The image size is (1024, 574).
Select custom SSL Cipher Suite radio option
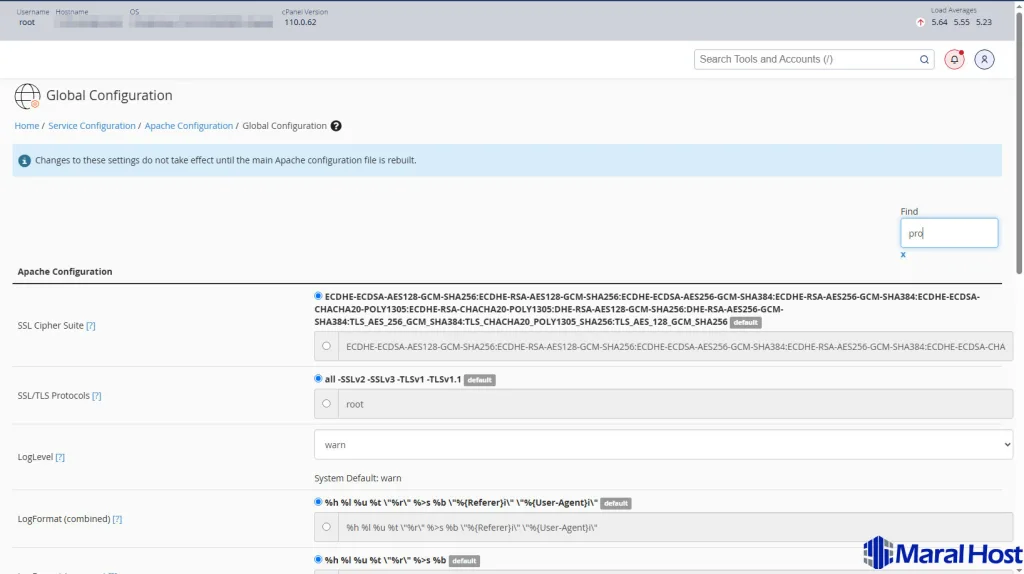click(x=326, y=346)
